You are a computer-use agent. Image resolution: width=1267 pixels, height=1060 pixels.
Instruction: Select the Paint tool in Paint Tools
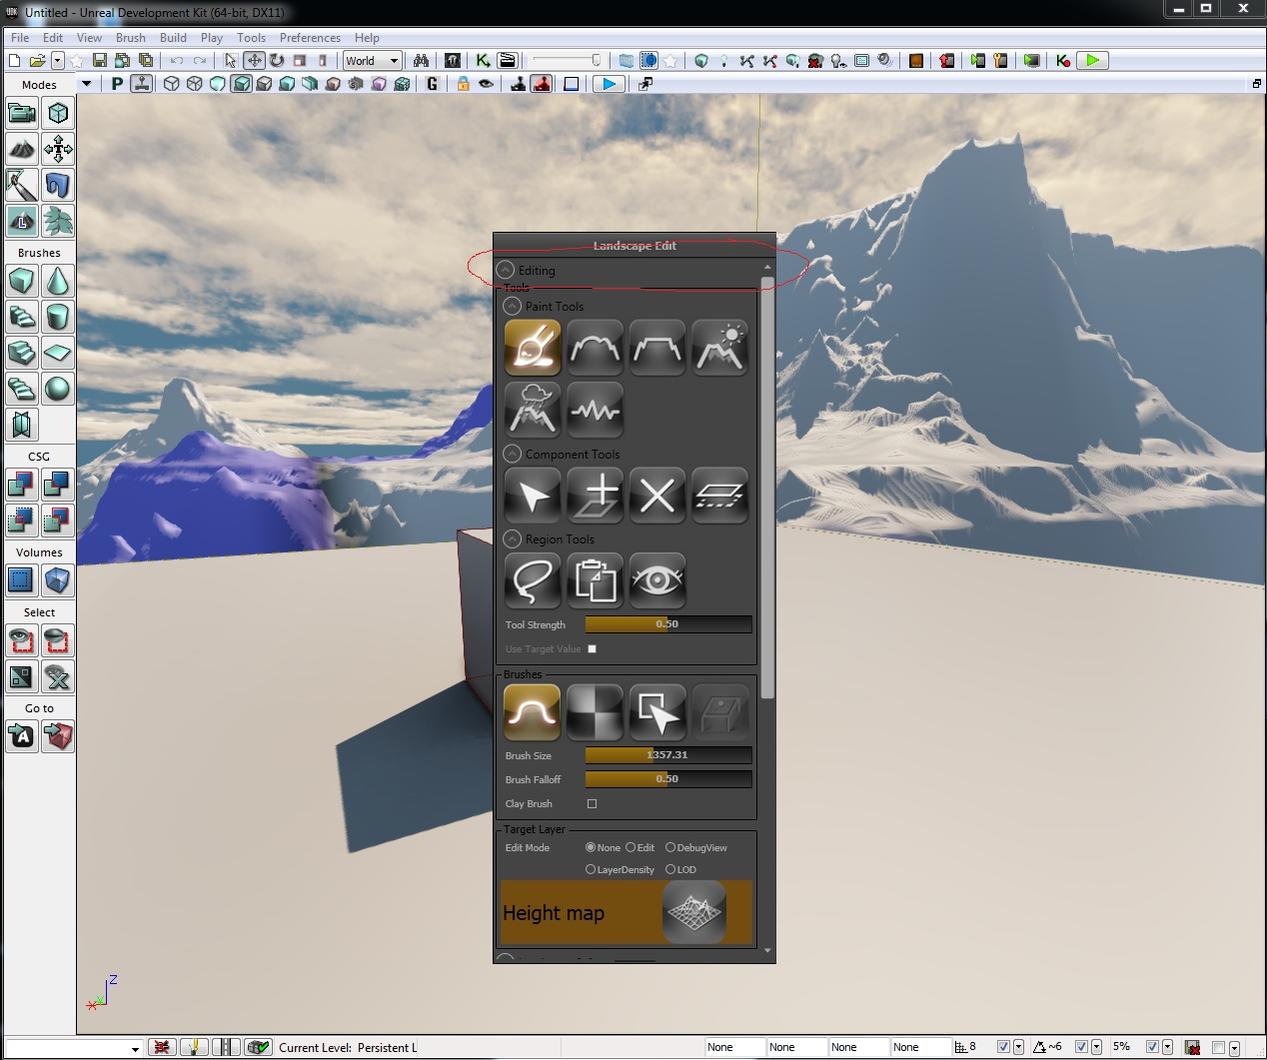click(x=532, y=347)
